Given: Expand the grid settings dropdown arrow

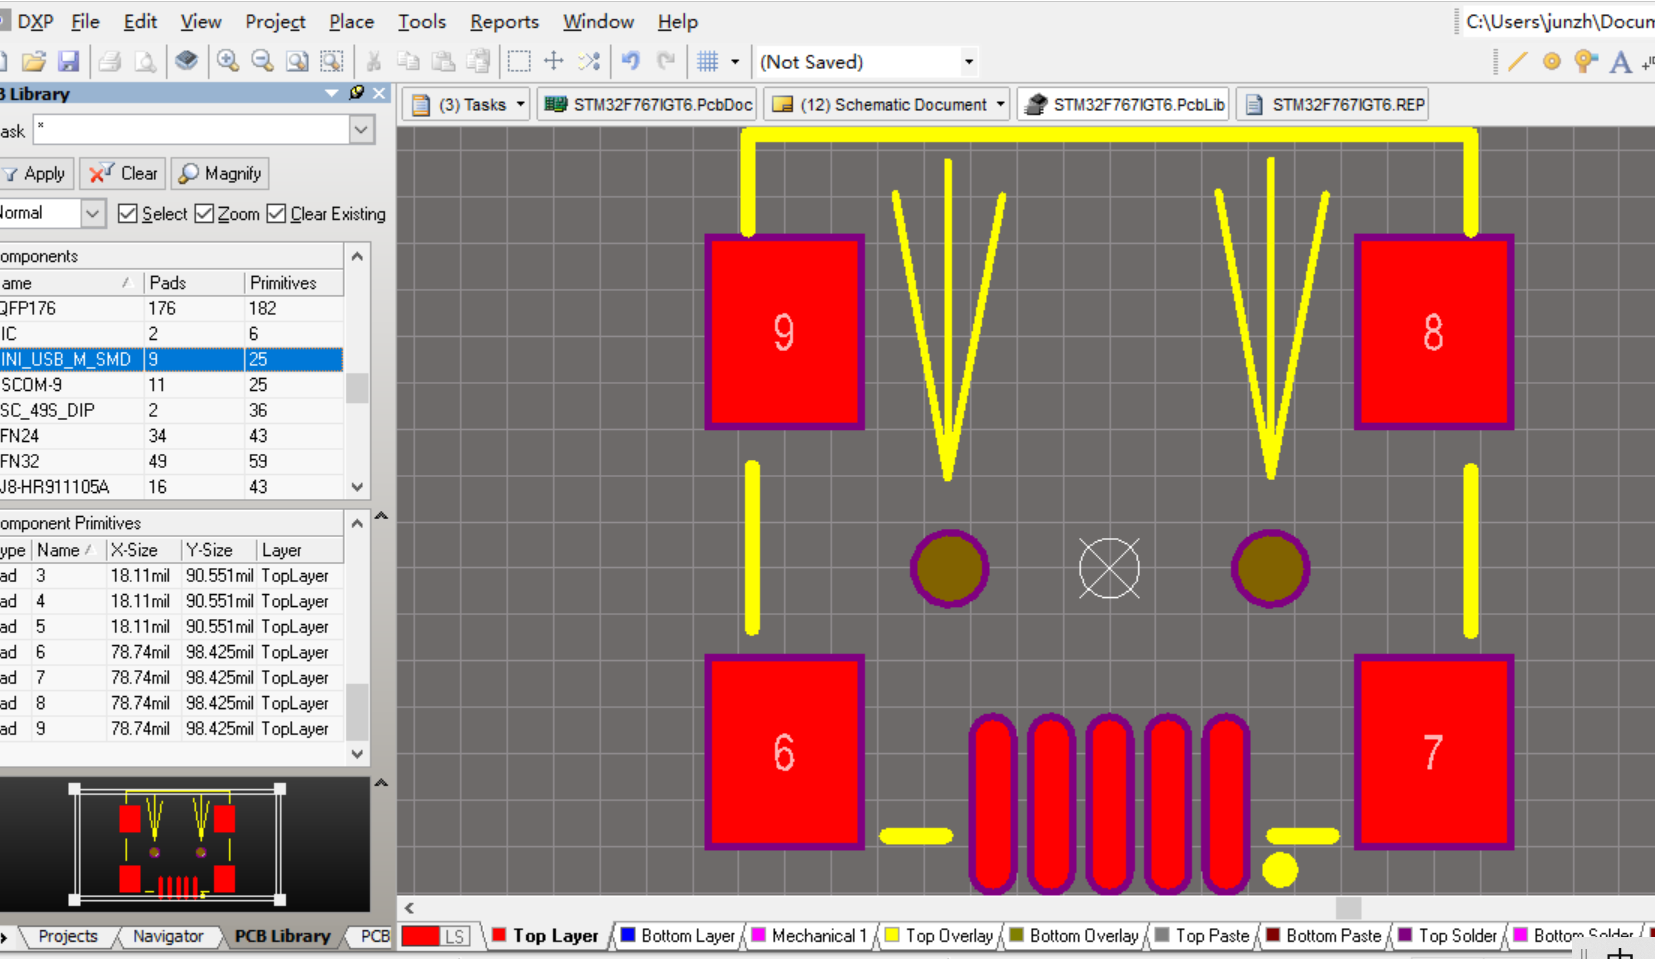Looking at the screenshot, I should coord(735,62).
